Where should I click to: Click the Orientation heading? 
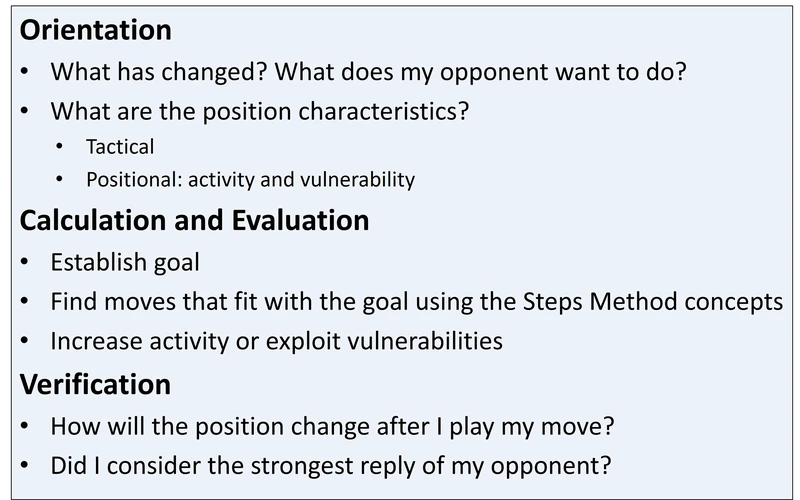coord(96,31)
